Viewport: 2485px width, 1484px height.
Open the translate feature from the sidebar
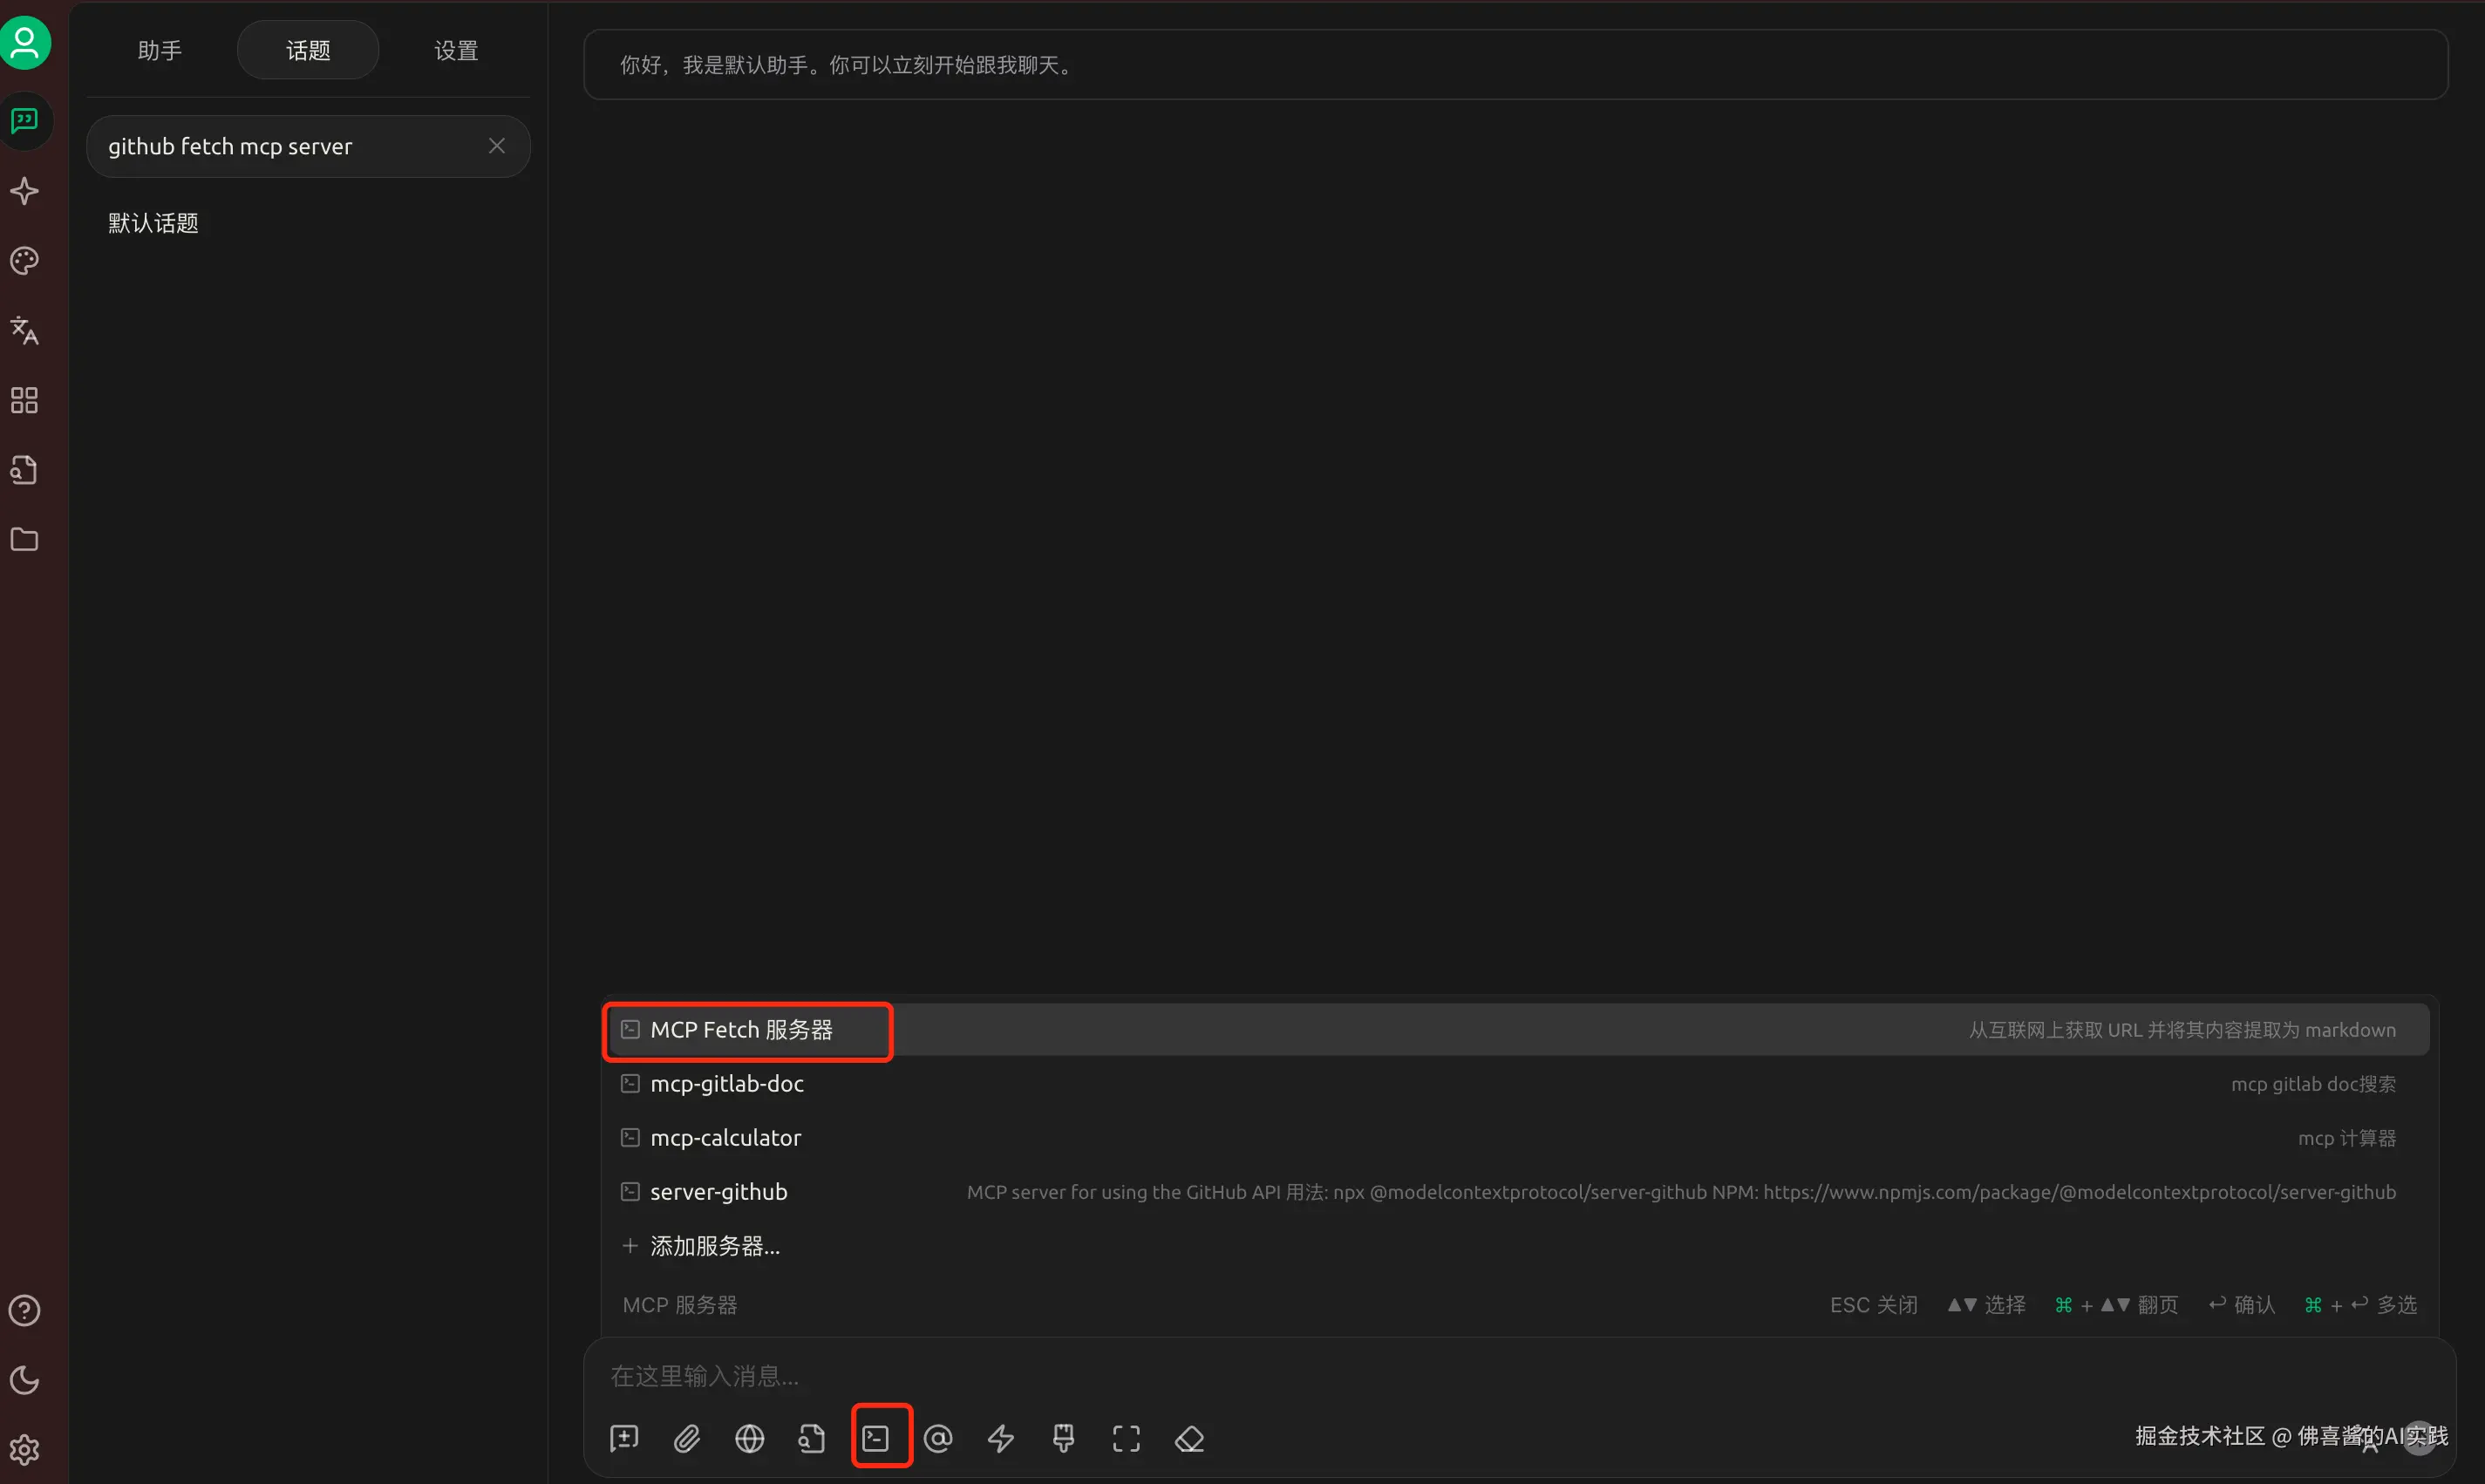click(24, 331)
